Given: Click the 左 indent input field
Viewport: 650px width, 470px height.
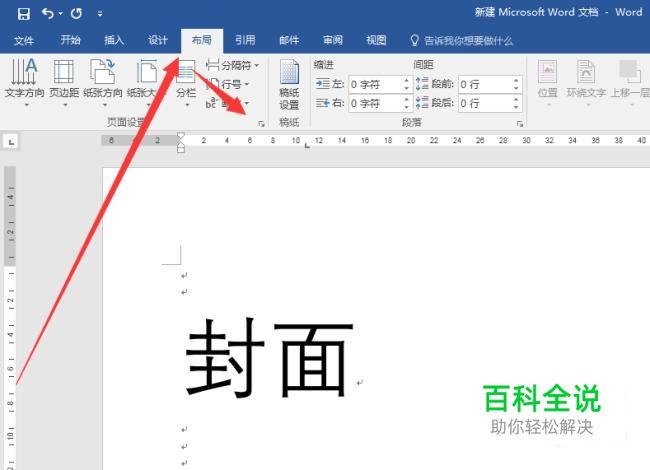Looking at the screenshot, I should [376, 85].
